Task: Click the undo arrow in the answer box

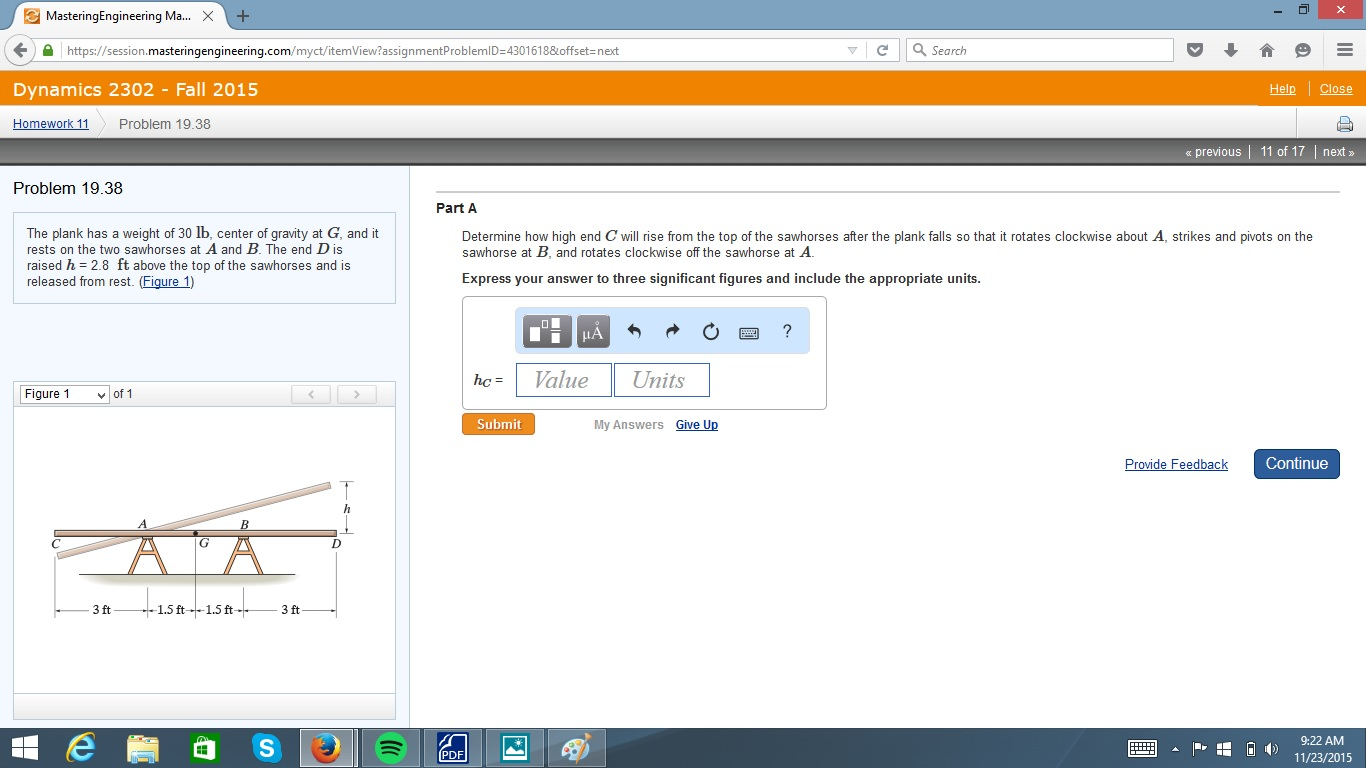Action: [x=634, y=331]
